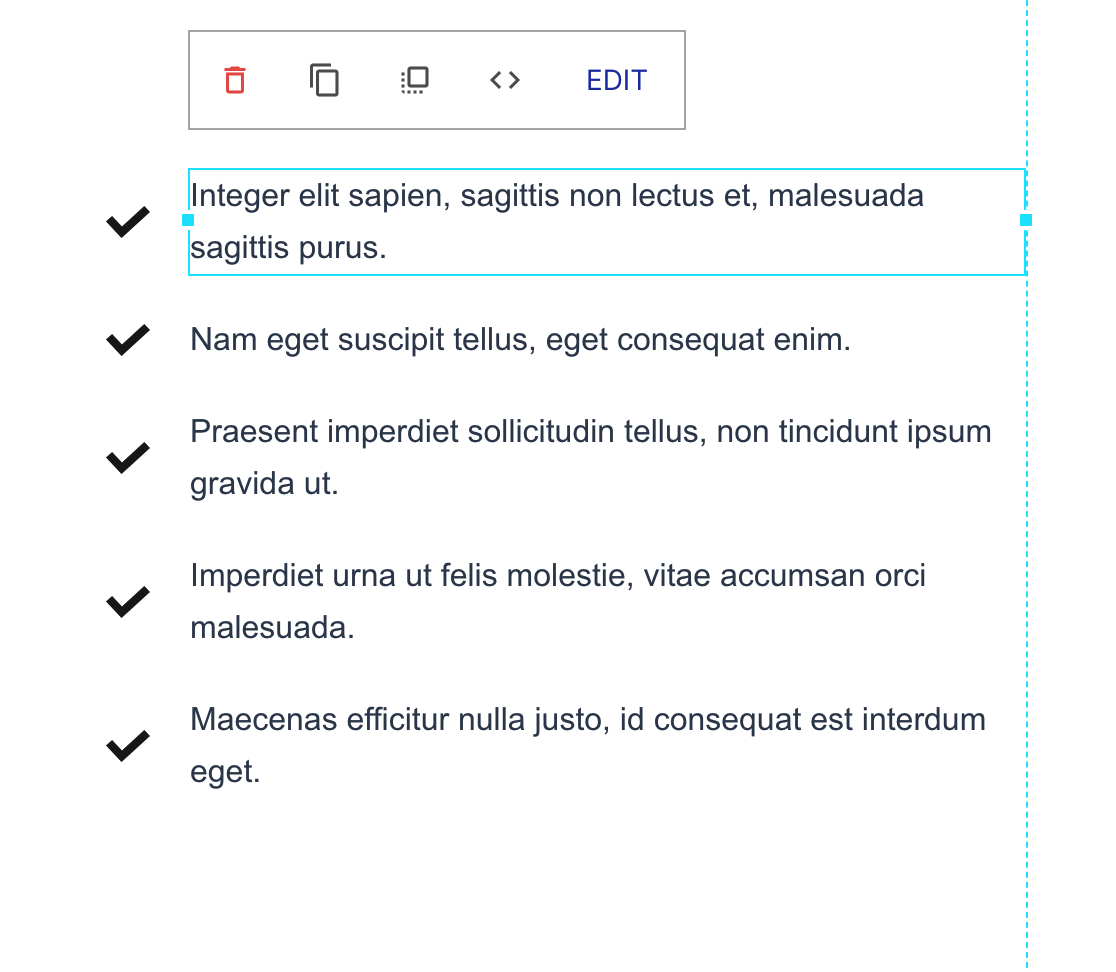
Task: Select the 'Nam eget suscipit tellus' text item
Action: [x=520, y=339]
